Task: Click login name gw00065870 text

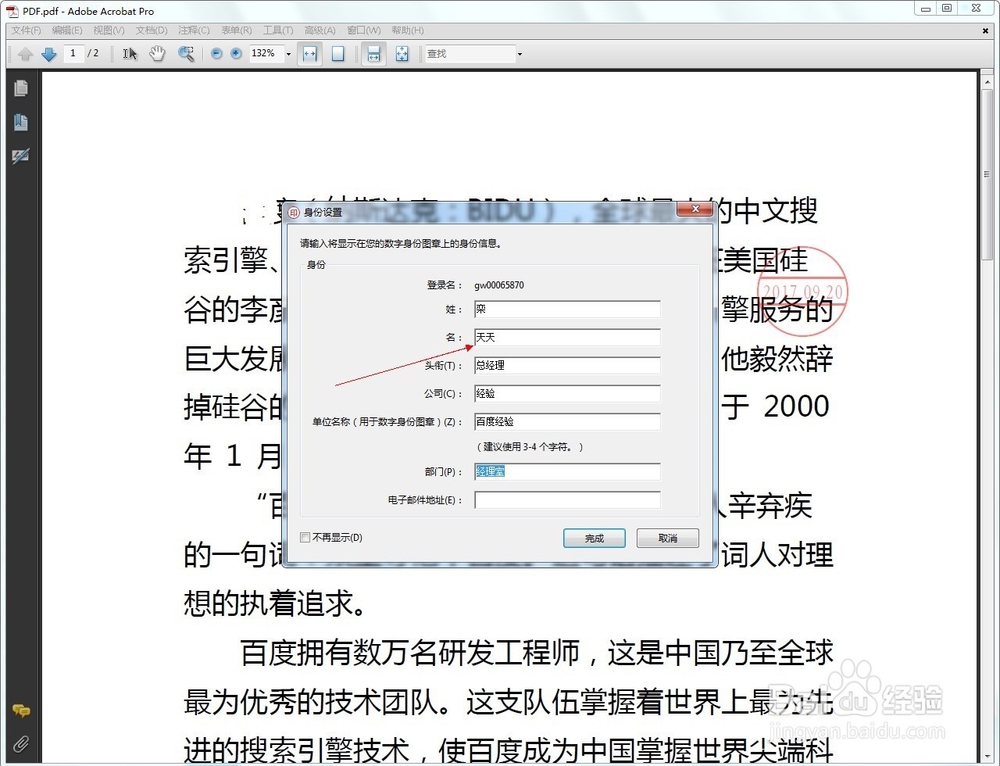Action: pyautogui.click(x=499, y=285)
